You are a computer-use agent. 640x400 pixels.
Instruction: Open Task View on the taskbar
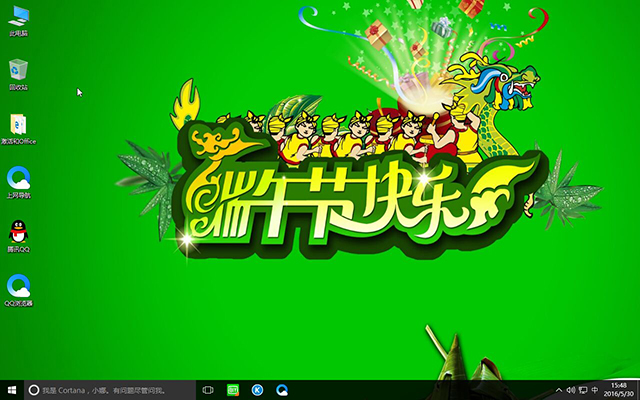[208, 390]
